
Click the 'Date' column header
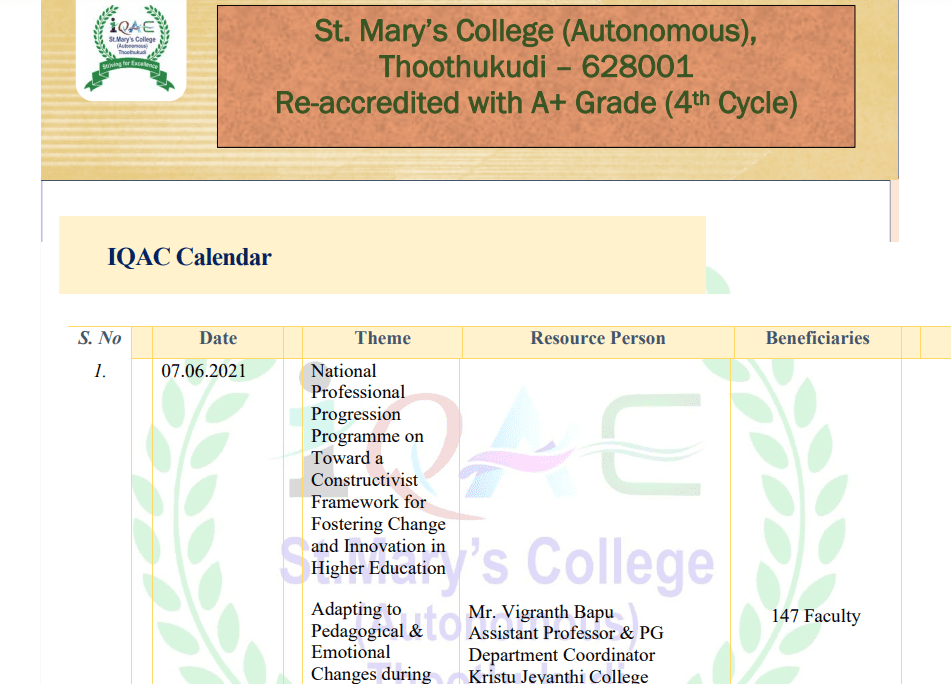click(218, 338)
